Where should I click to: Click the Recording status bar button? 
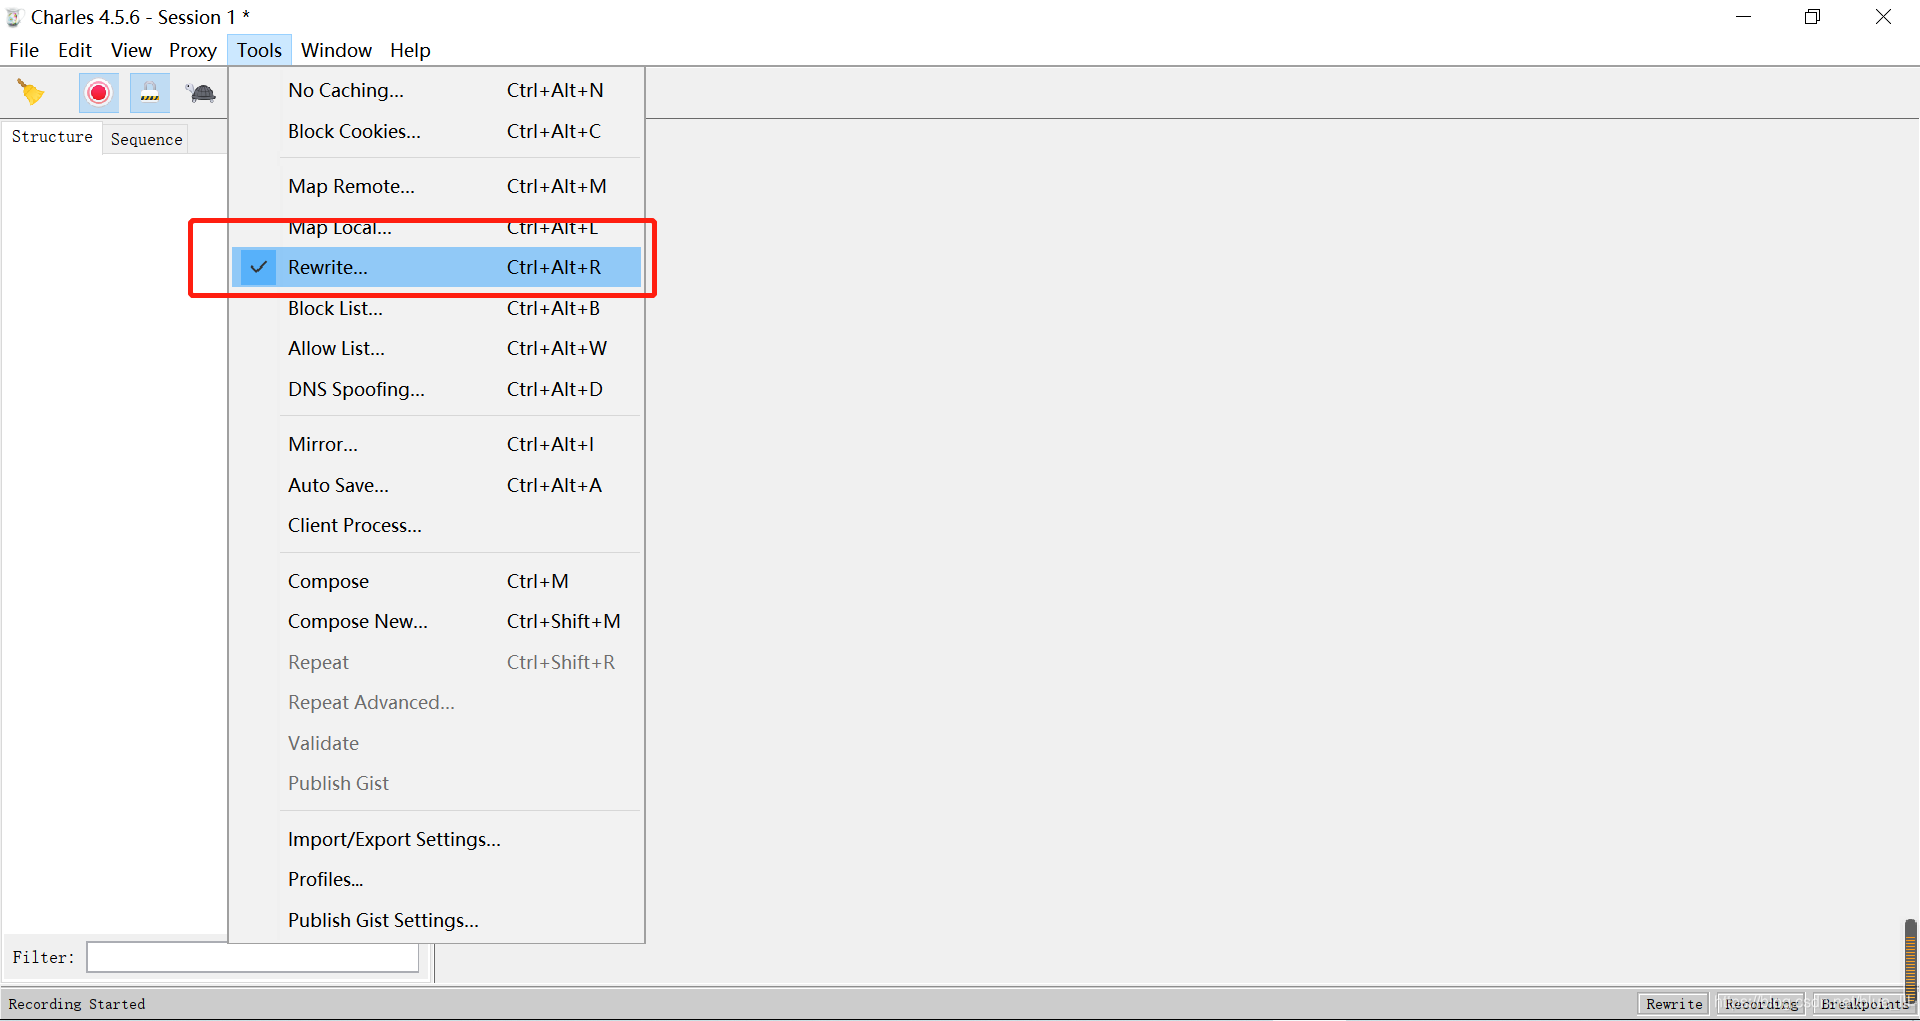1761,1004
